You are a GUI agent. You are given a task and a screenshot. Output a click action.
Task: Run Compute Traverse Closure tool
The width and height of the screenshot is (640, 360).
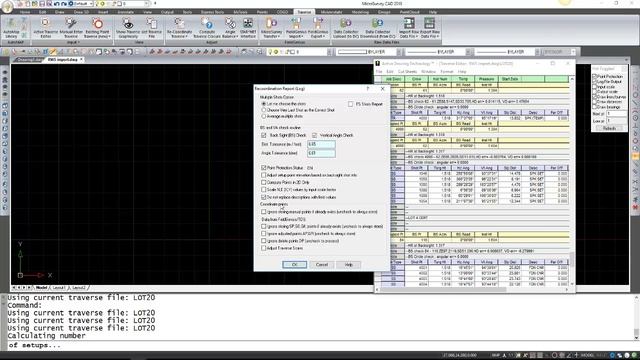coord(207,28)
